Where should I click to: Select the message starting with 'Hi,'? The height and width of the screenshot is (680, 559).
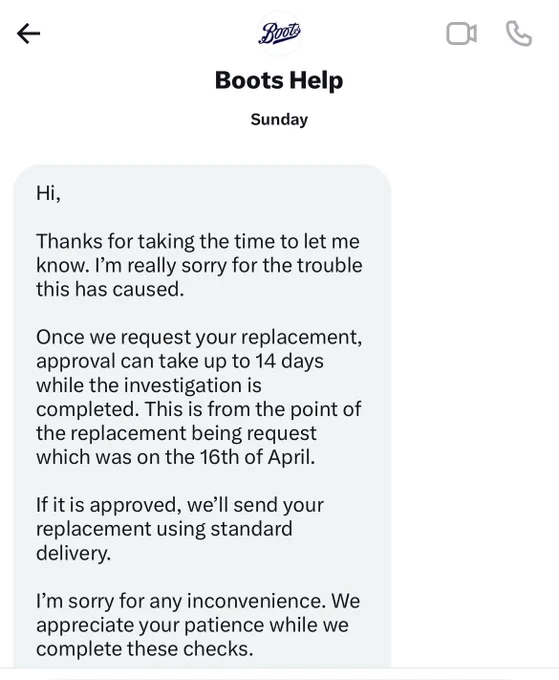(x=202, y=416)
